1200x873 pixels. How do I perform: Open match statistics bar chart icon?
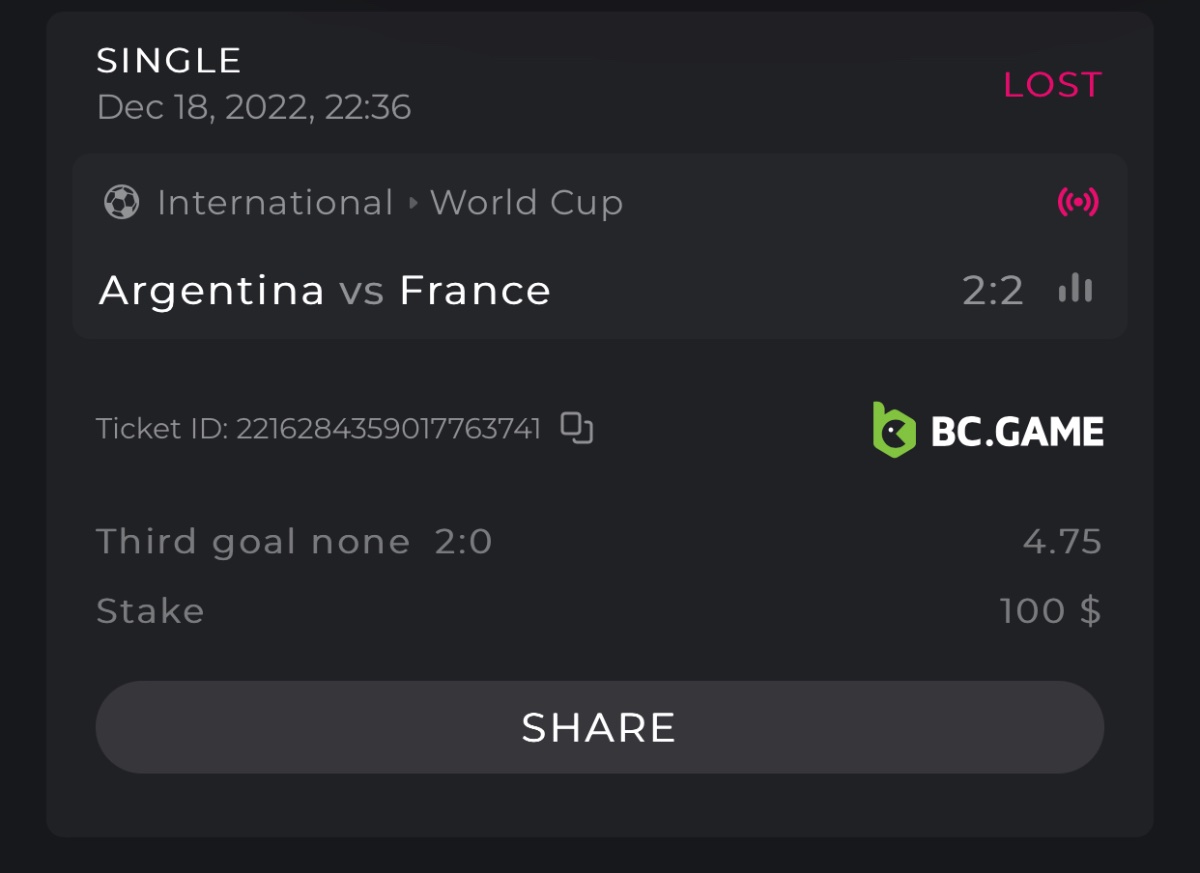pos(1076,290)
